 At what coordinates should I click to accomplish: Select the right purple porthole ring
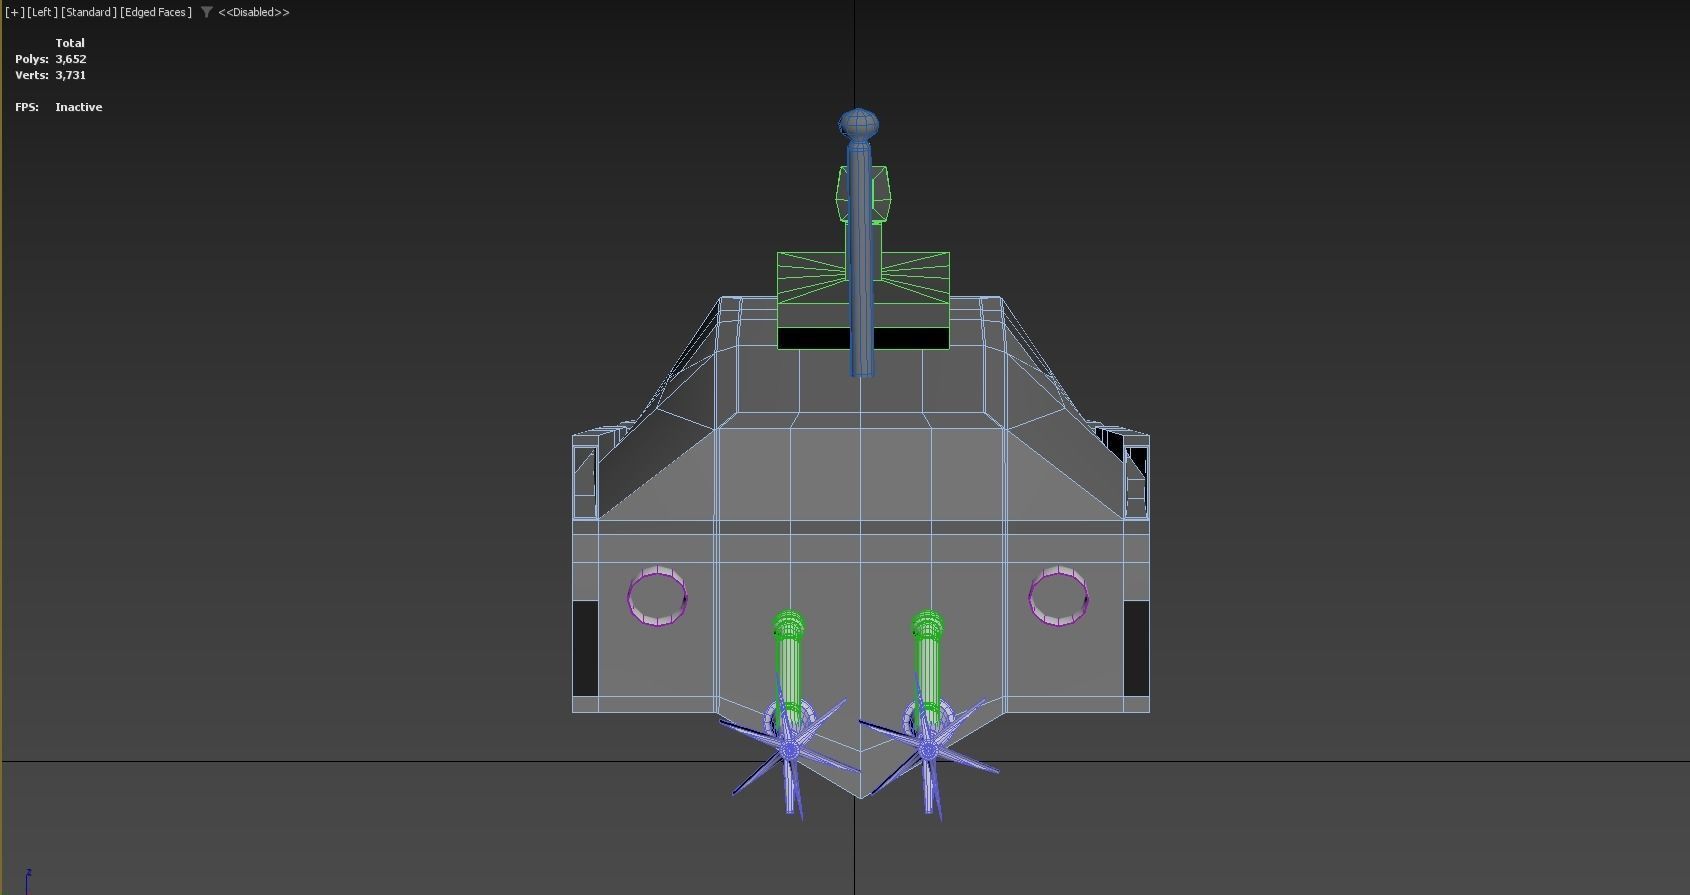(x=1058, y=596)
